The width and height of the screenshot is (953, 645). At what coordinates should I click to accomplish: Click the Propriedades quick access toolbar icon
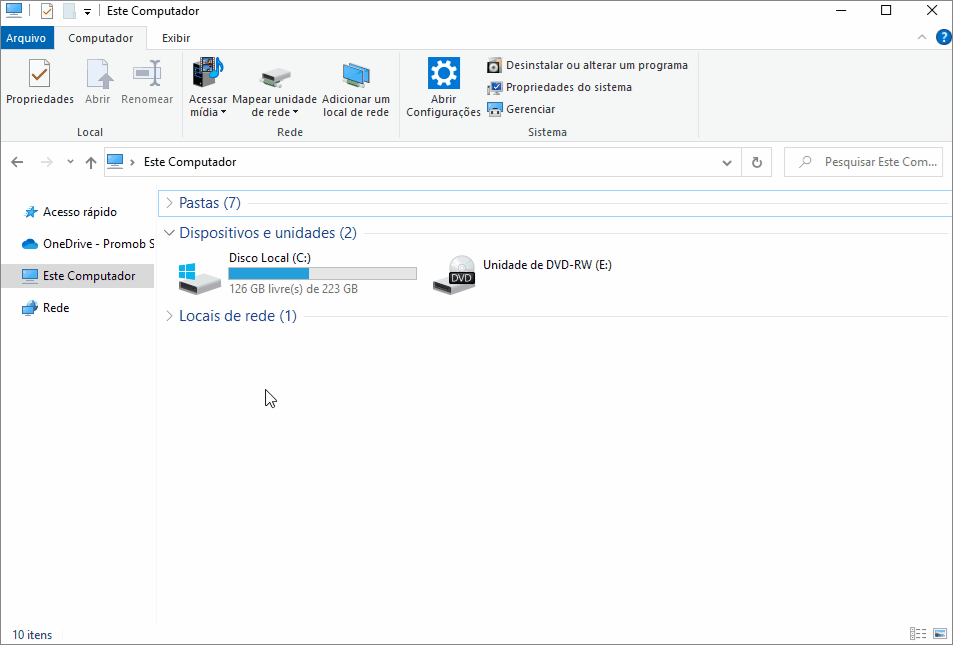click(x=47, y=11)
